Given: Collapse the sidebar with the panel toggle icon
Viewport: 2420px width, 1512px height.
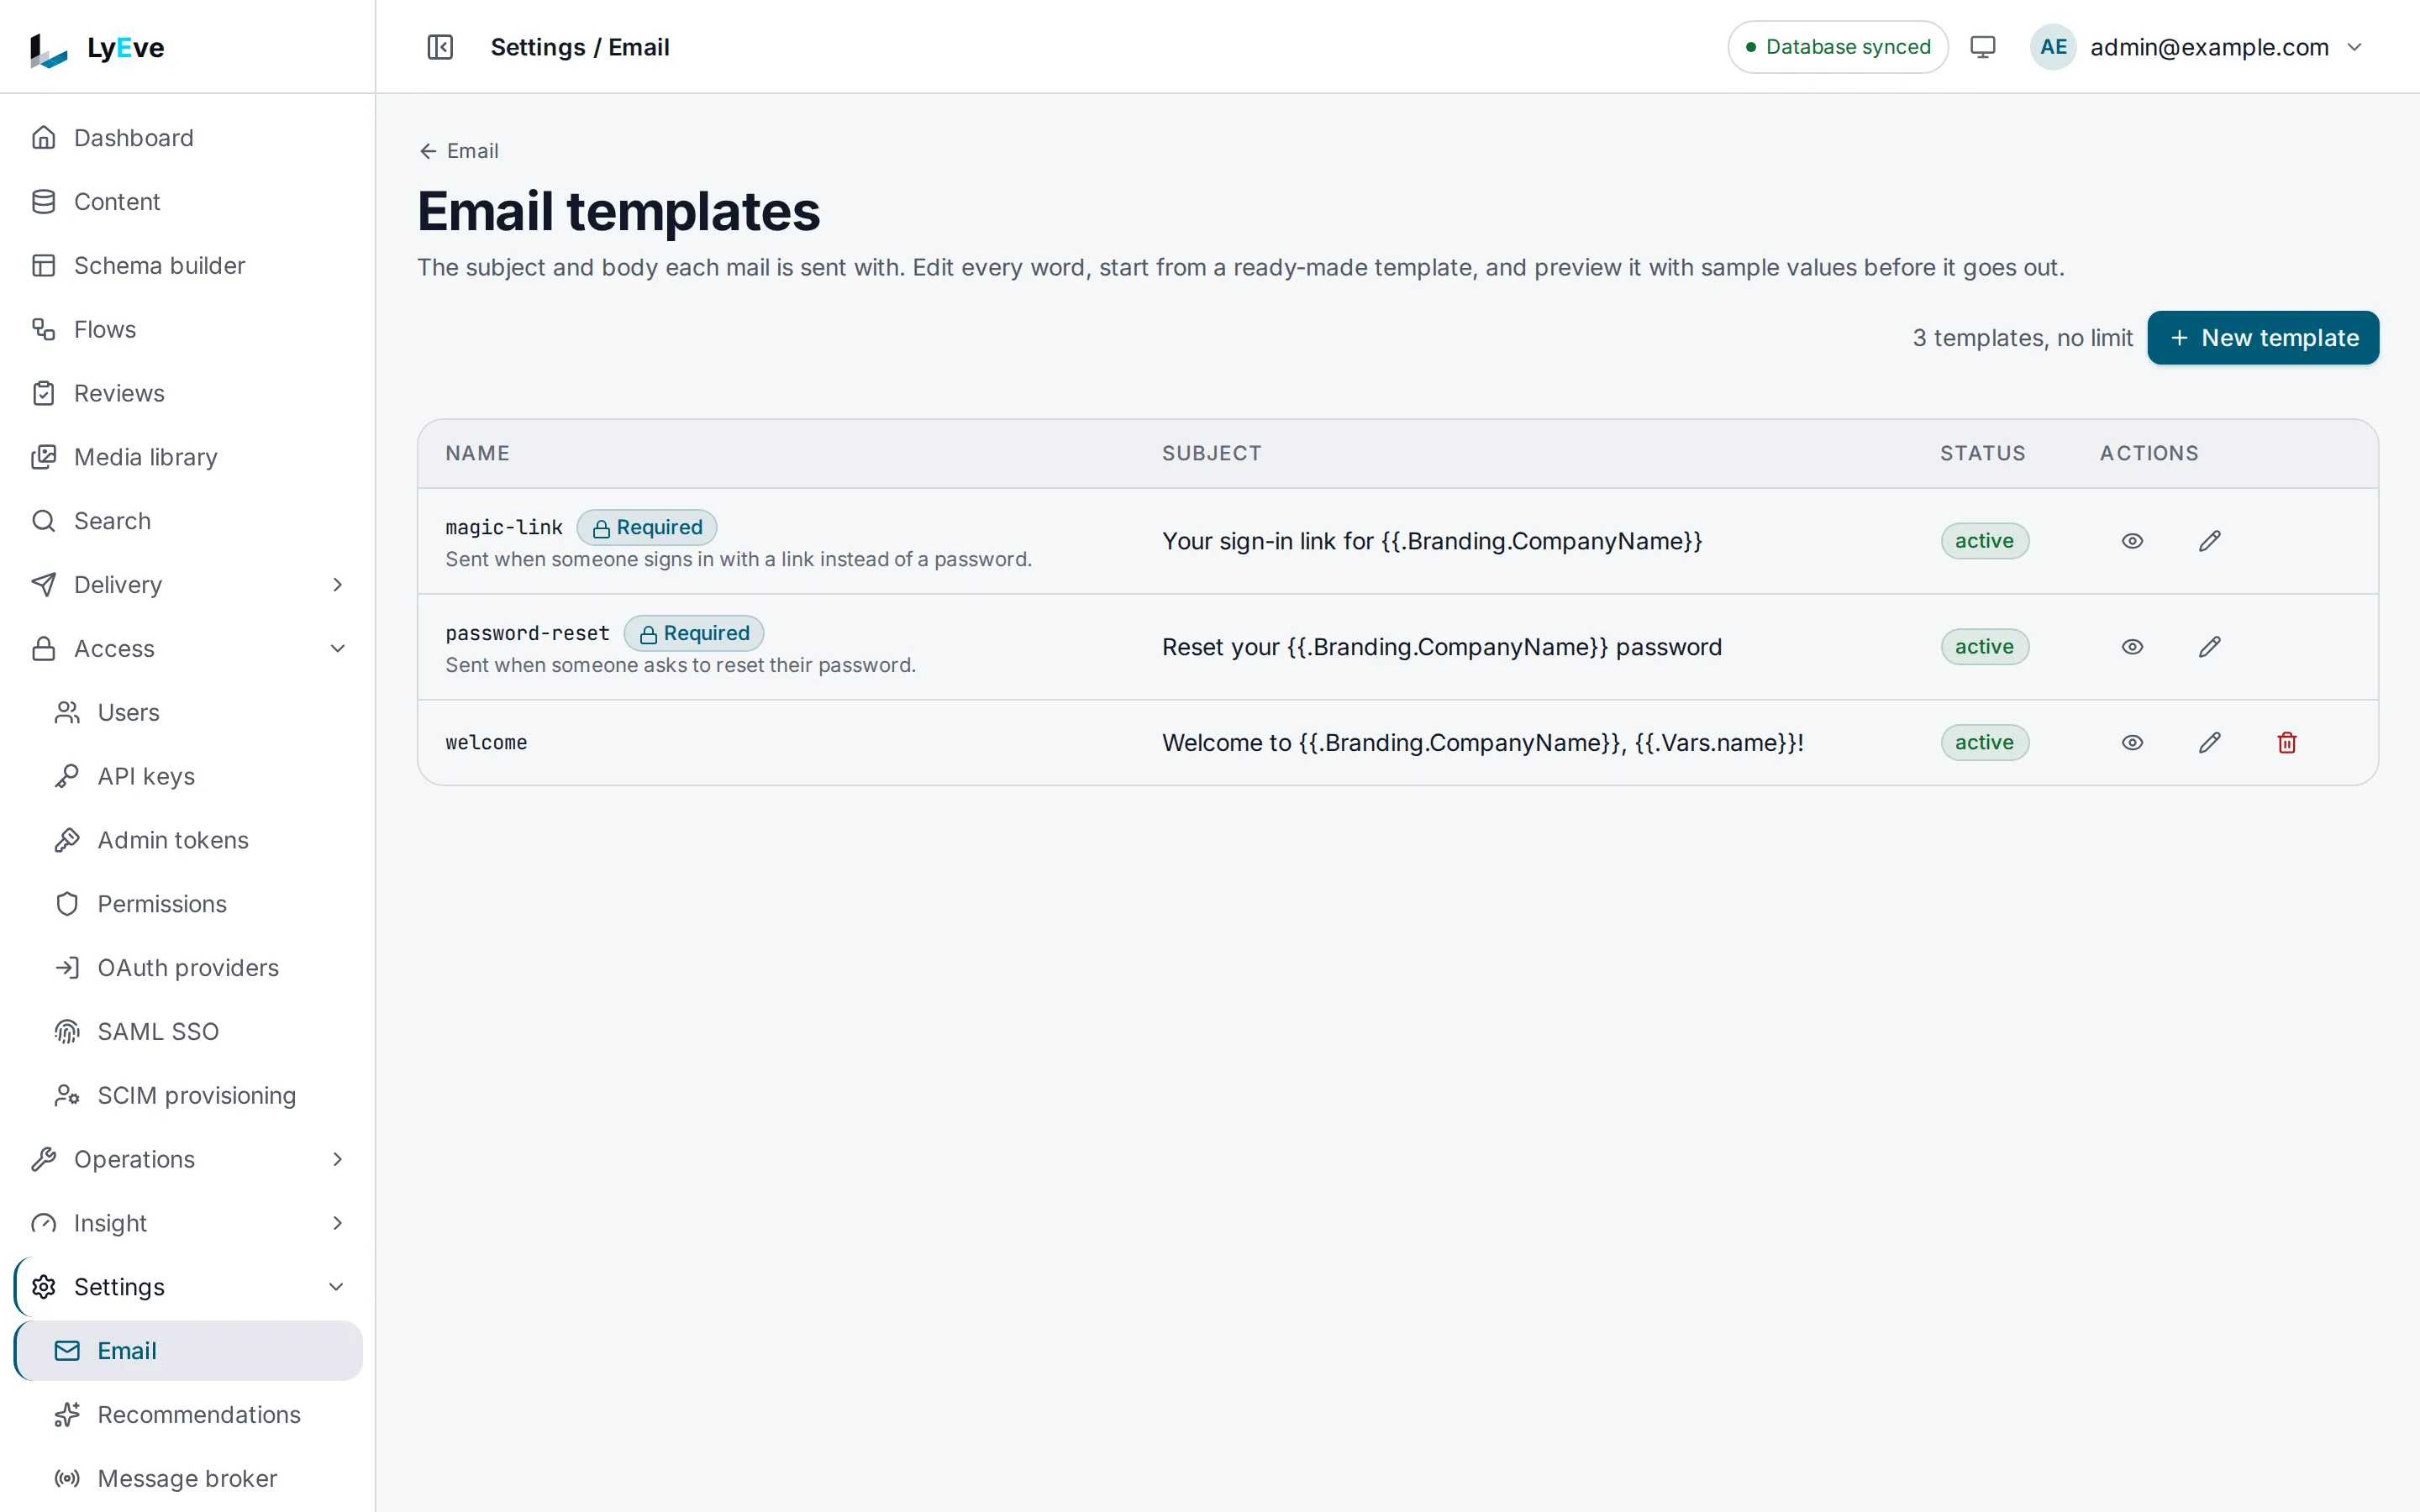Looking at the screenshot, I should (440, 47).
